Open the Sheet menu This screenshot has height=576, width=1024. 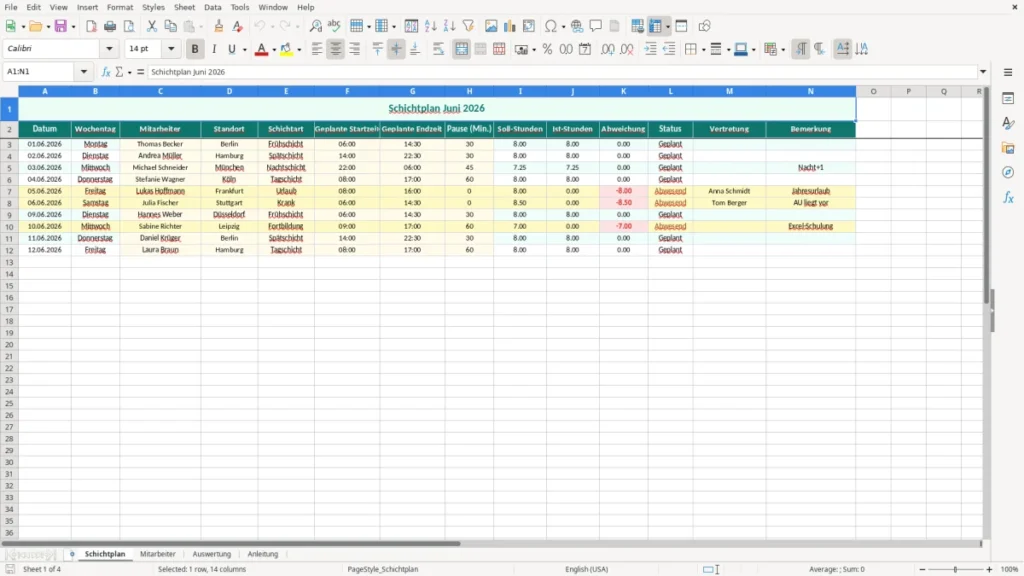click(x=184, y=7)
